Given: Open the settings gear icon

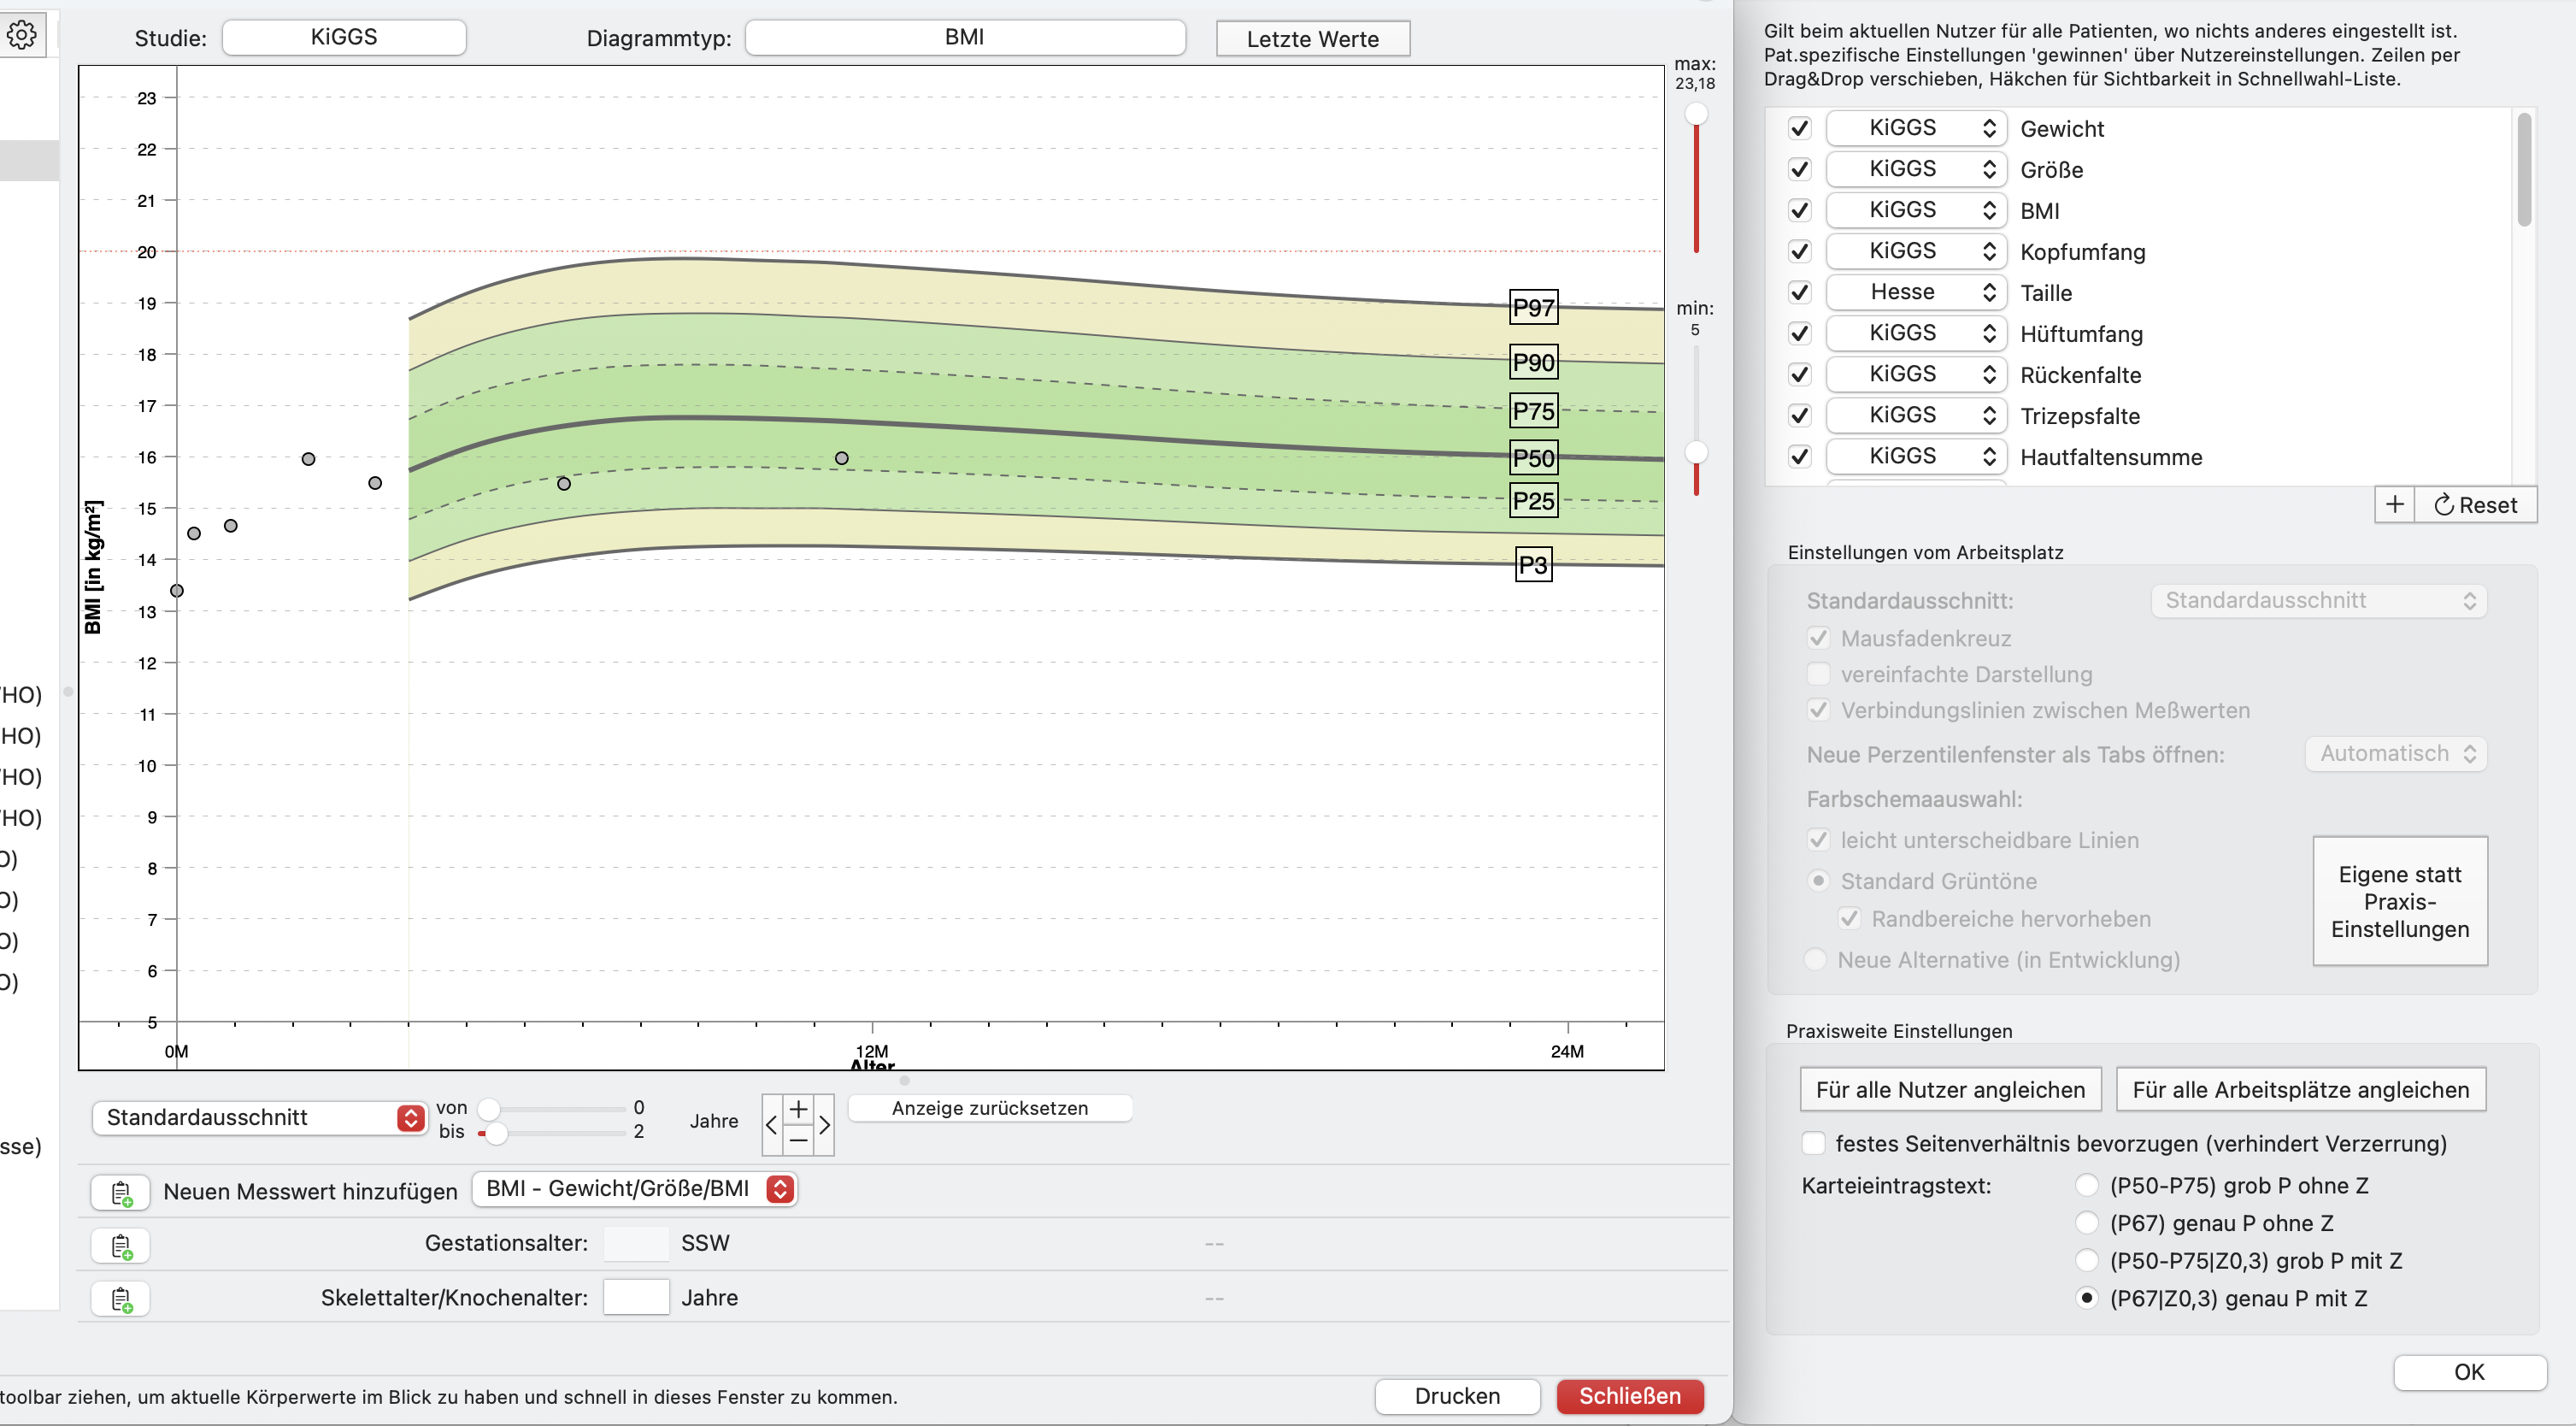Looking at the screenshot, I should click(21, 35).
